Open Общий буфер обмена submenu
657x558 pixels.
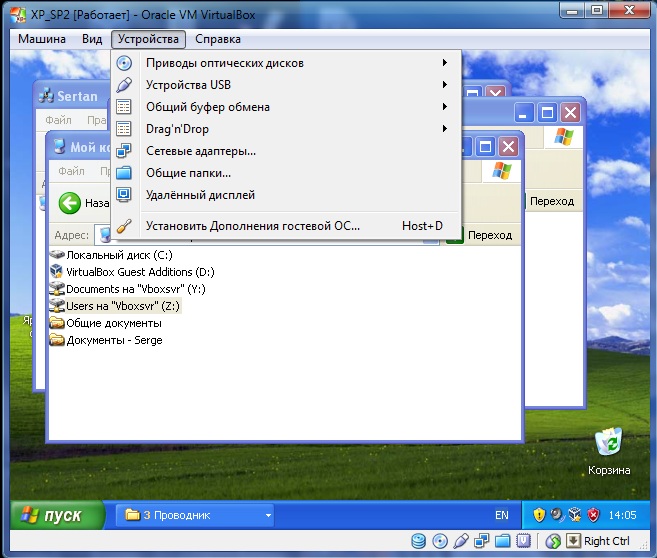286,107
